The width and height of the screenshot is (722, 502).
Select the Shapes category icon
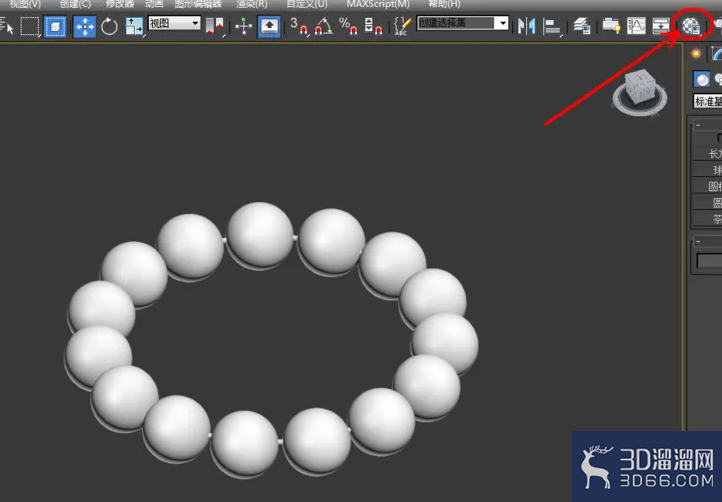[718, 80]
